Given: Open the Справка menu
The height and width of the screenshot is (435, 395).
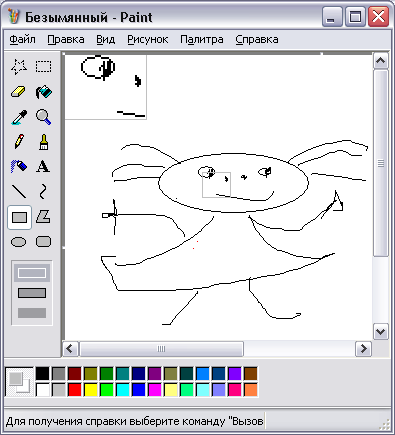Looking at the screenshot, I should click(257, 39).
